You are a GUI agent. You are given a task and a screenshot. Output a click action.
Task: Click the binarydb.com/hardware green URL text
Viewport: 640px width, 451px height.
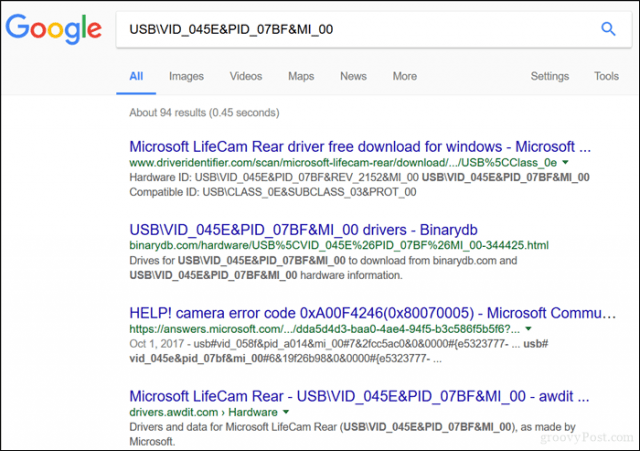click(x=339, y=245)
